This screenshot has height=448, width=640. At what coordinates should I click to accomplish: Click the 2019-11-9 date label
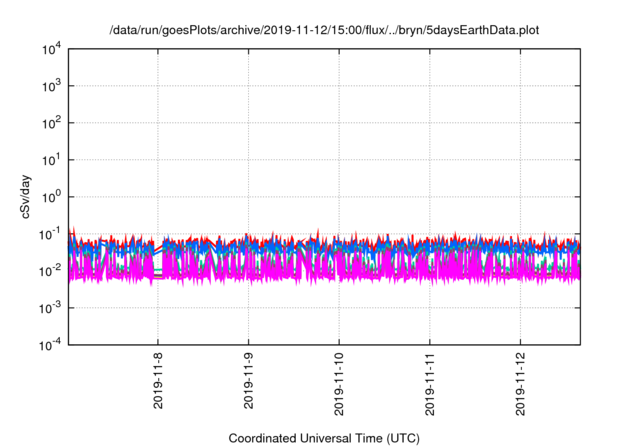248,381
